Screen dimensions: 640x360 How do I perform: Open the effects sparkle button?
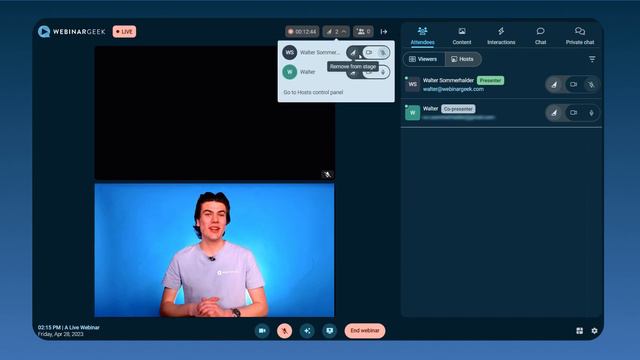tap(307, 331)
